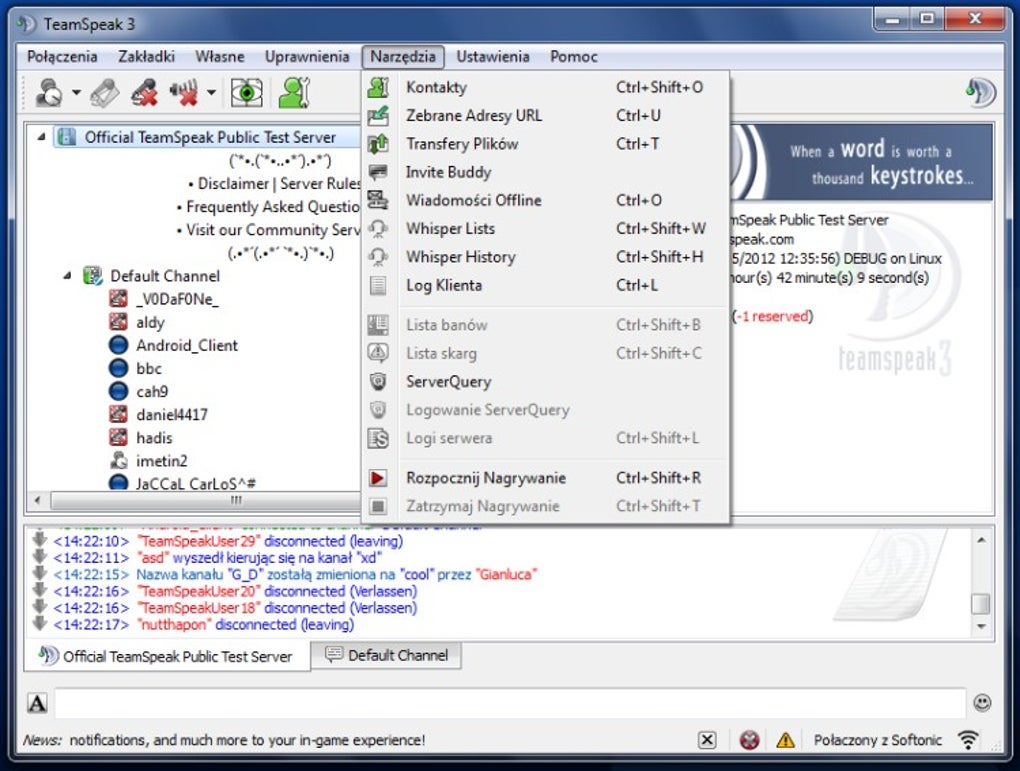
Task: Collapse the Official TeamSpeak Public Test Server tree
Action: tap(41, 137)
